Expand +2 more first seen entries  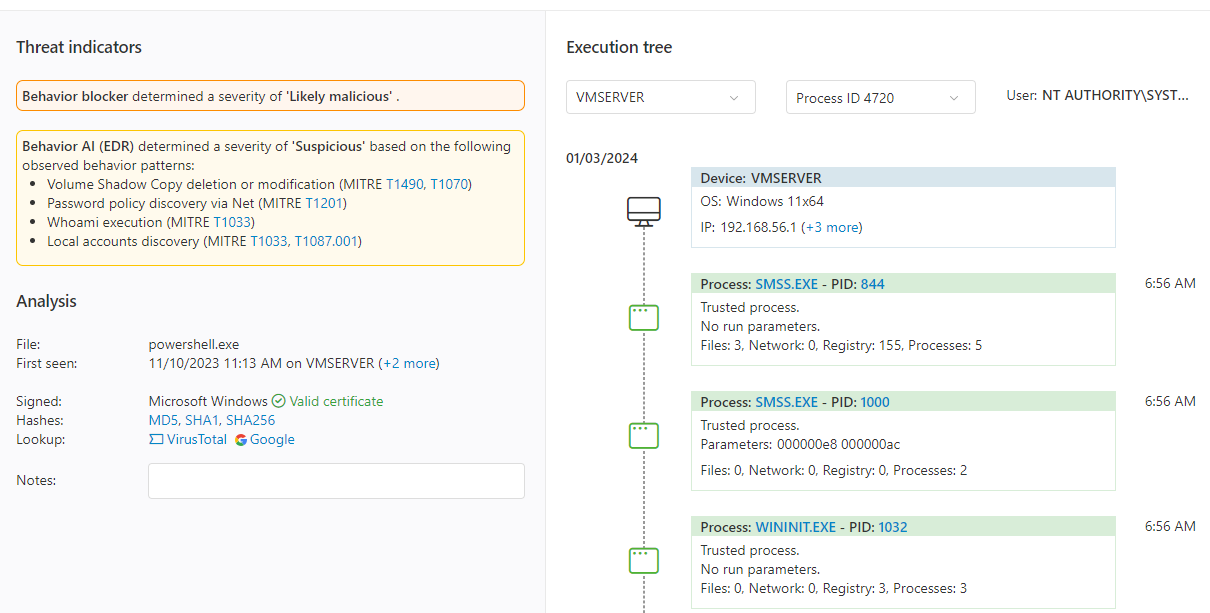click(x=410, y=363)
